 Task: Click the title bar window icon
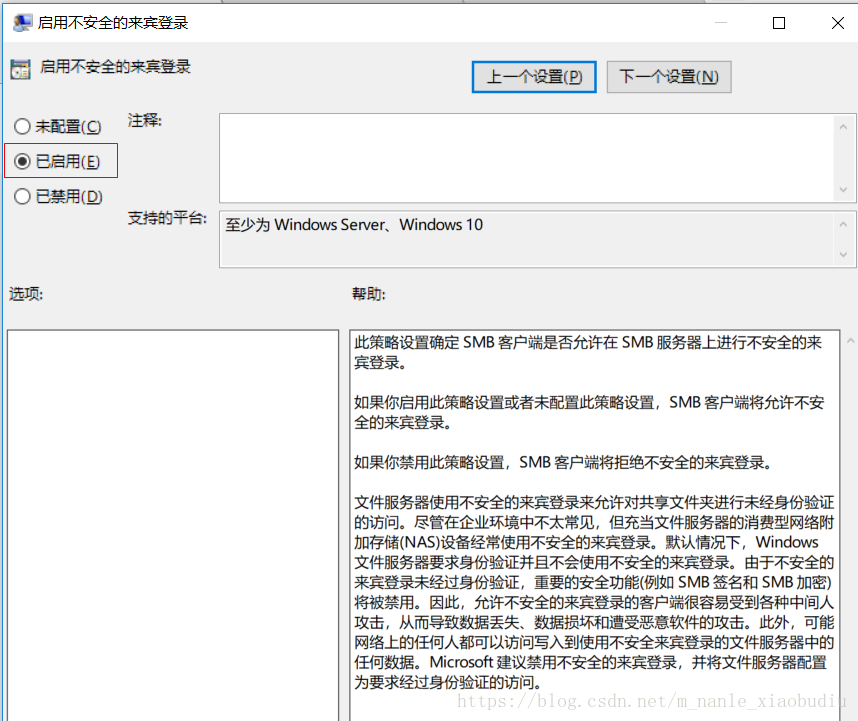pos(22,22)
